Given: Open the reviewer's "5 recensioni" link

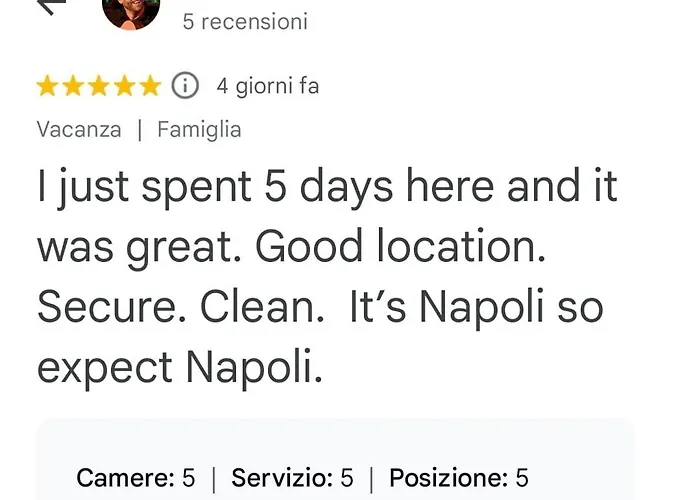Looking at the screenshot, I should (245, 21).
